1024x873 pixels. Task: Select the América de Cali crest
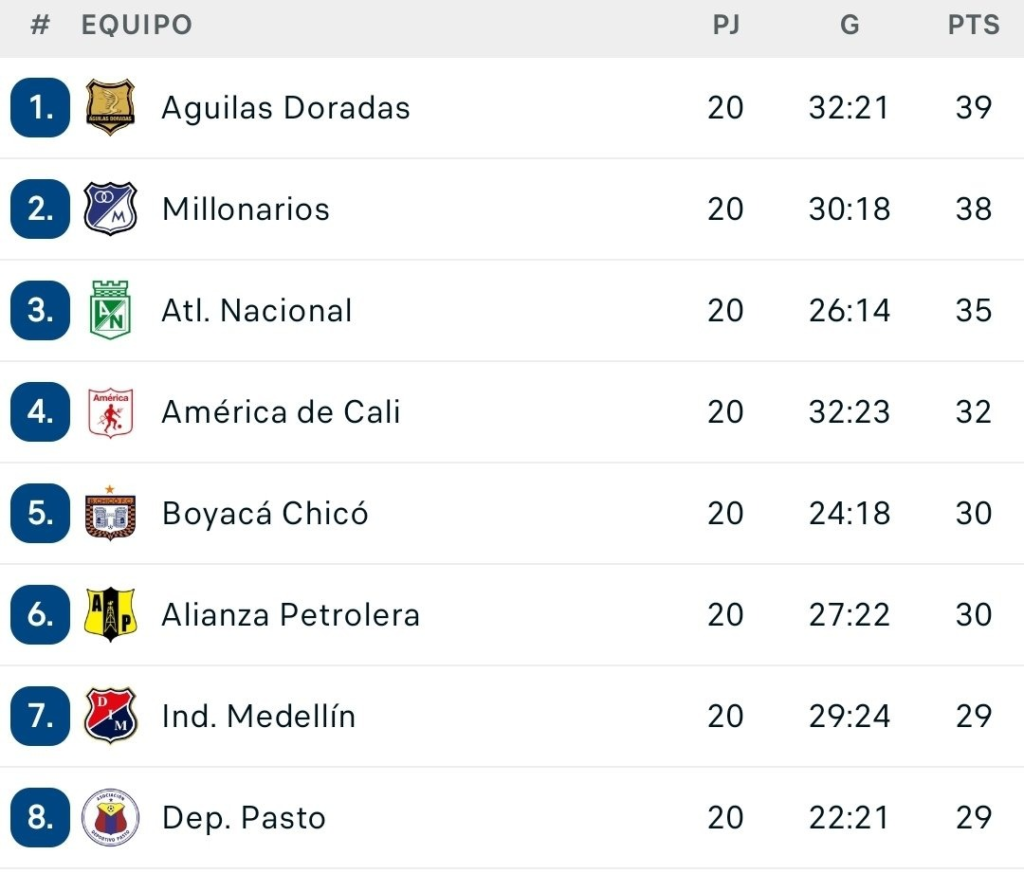[x=110, y=412]
